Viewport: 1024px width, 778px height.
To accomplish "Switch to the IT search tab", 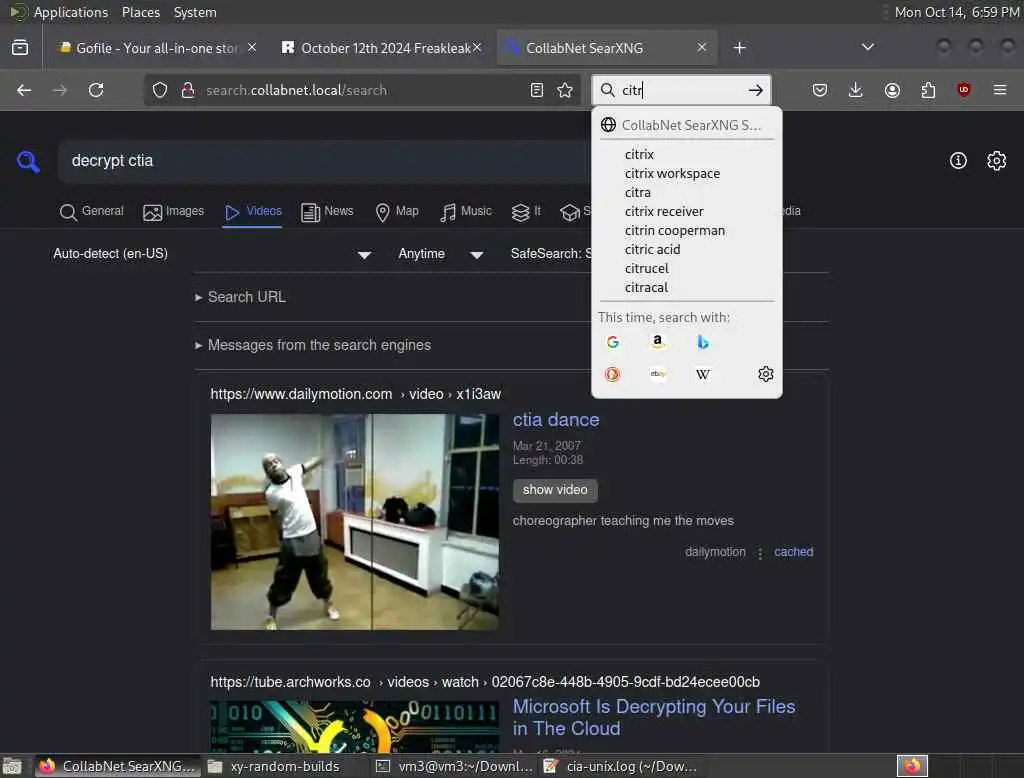I will 526,212.
